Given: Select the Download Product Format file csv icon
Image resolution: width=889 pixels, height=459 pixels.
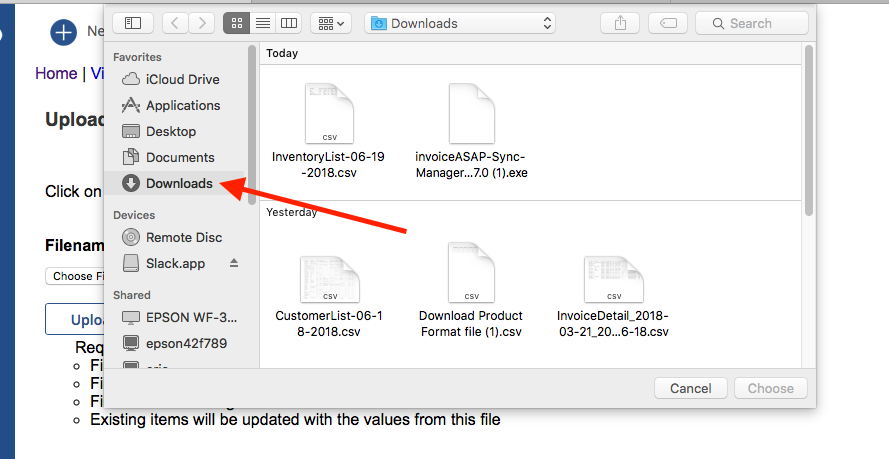Looking at the screenshot, I should click(471, 272).
